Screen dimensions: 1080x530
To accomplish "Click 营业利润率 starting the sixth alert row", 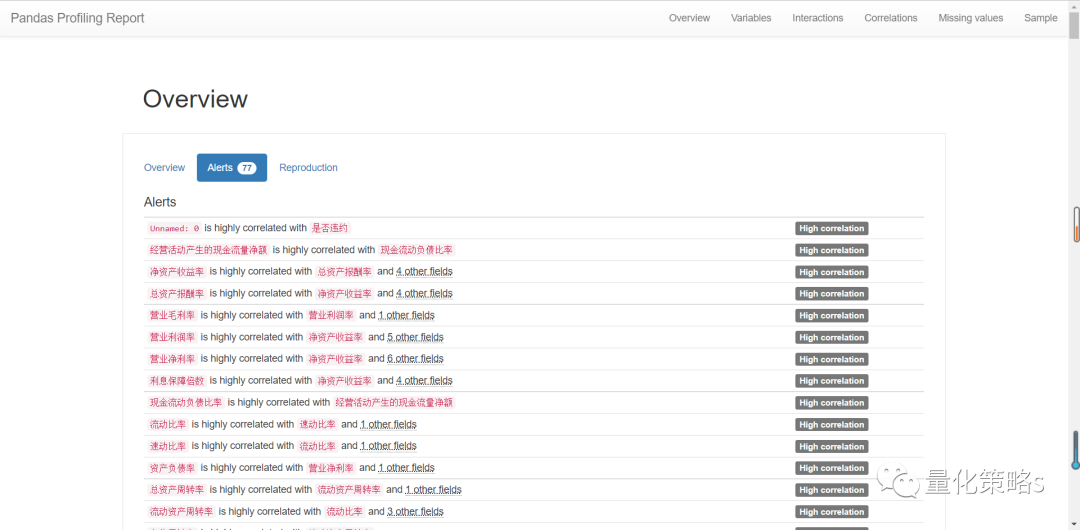I will [172, 337].
